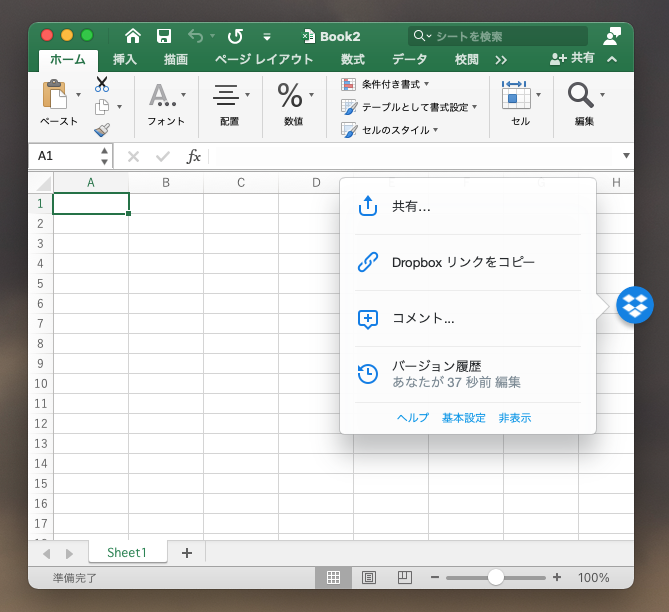Open the 挿入 ribbon tab
The width and height of the screenshot is (669, 612).
(x=125, y=60)
